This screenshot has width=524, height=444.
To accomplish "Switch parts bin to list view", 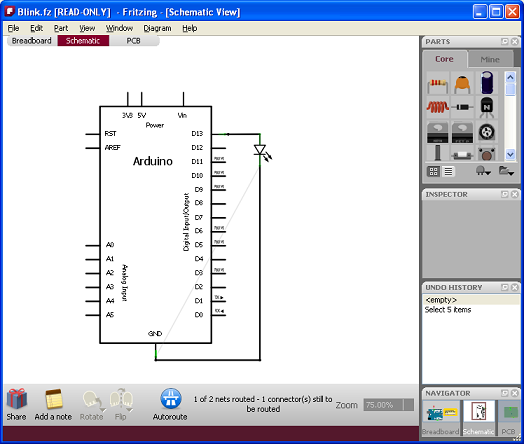I will pyautogui.click(x=448, y=171).
